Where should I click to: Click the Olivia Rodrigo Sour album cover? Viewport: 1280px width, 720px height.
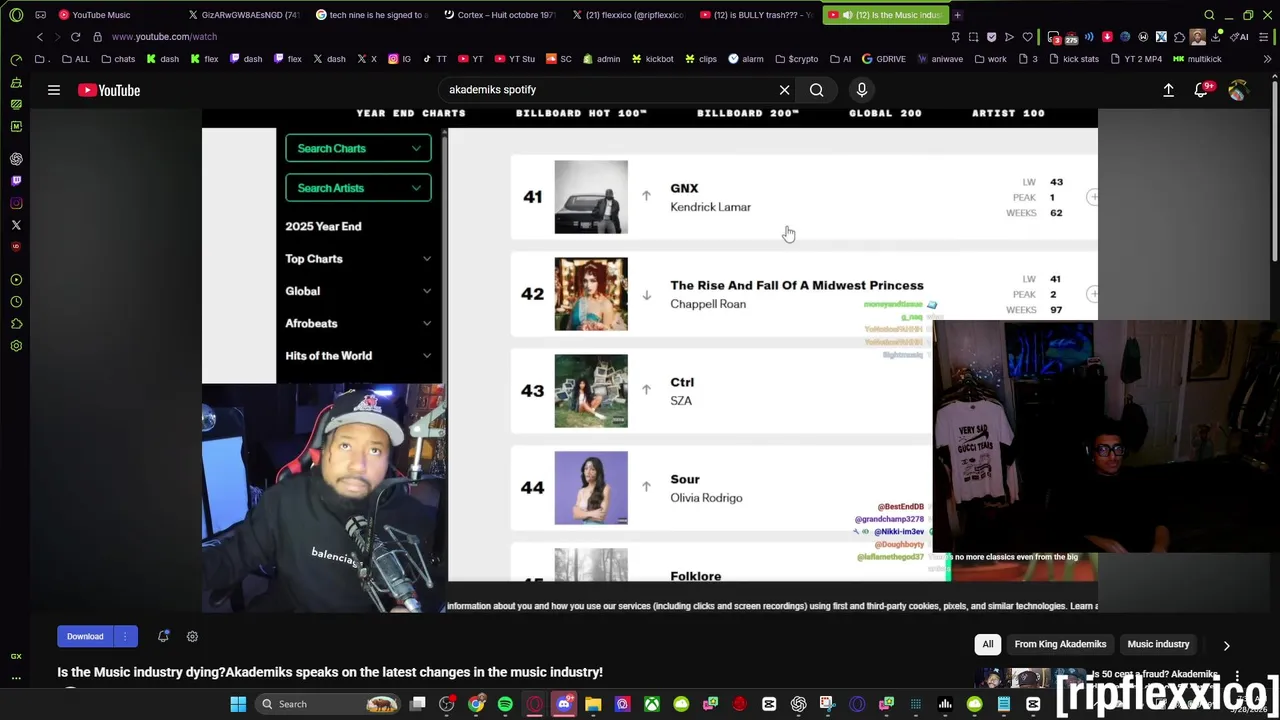(x=591, y=488)
